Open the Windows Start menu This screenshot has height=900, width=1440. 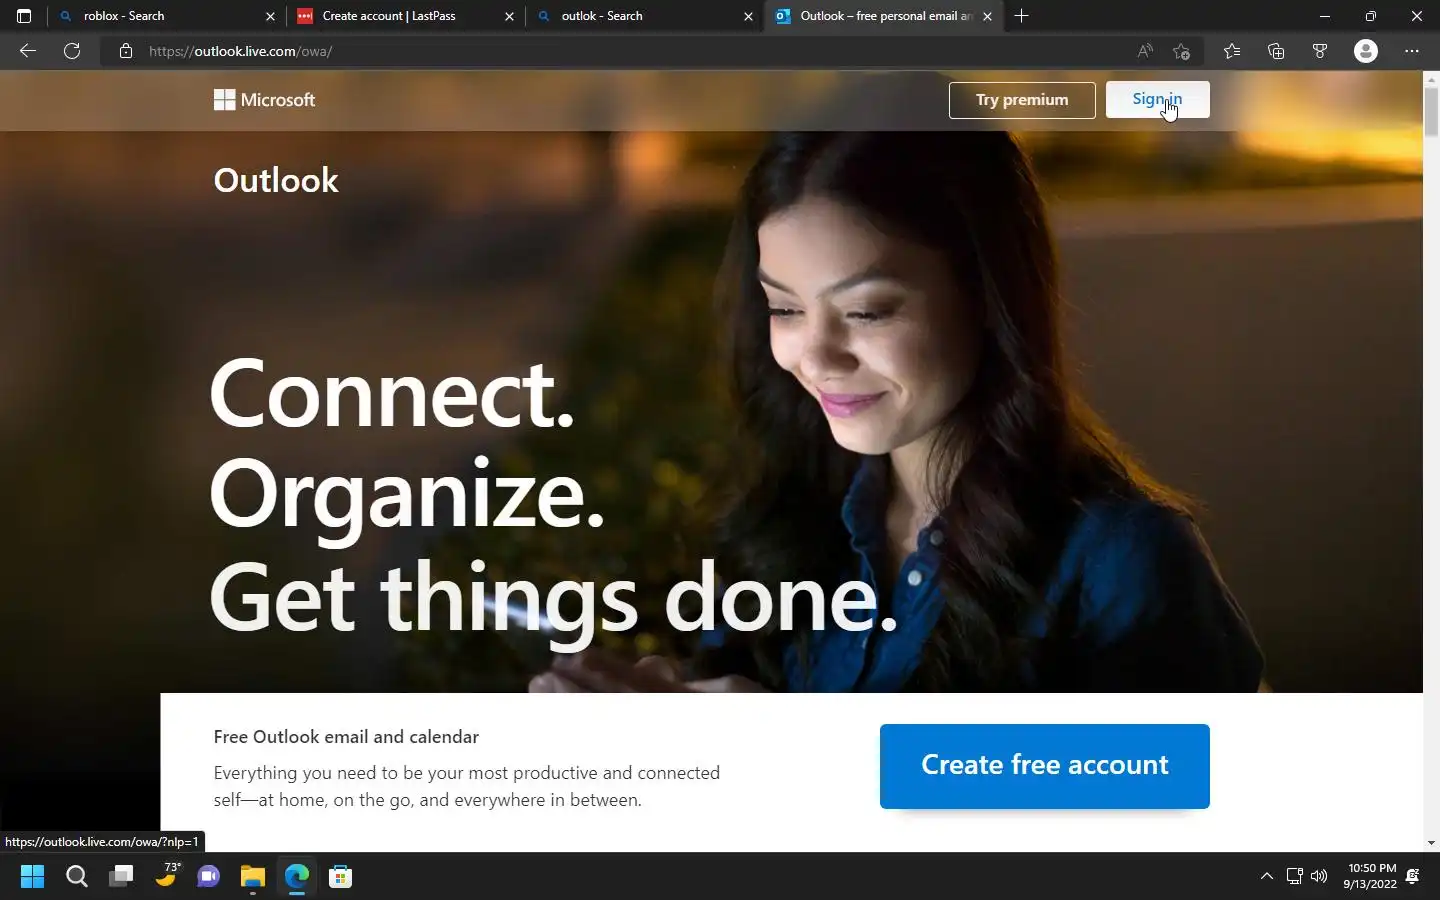point(32,877)
